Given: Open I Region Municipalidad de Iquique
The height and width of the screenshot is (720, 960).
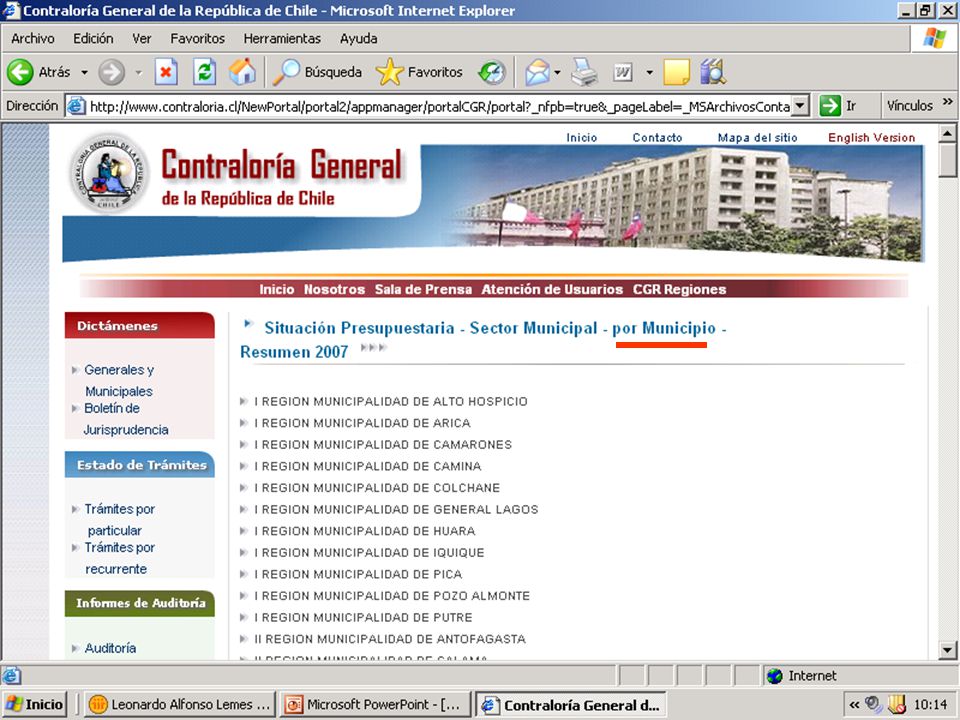Looking at the screenshot, I should coord(369,553).
